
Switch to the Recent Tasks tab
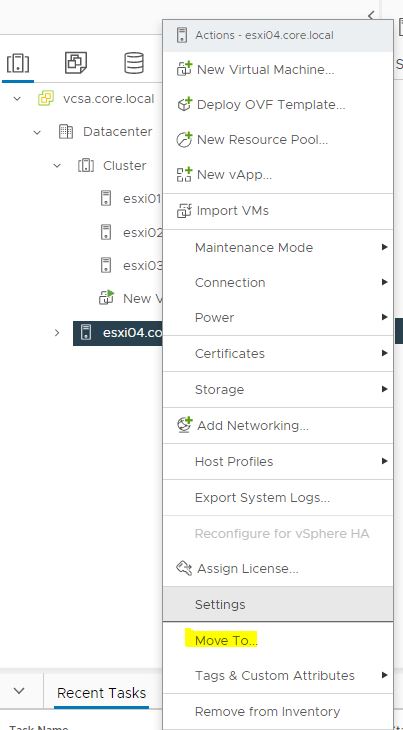(101, 692)
